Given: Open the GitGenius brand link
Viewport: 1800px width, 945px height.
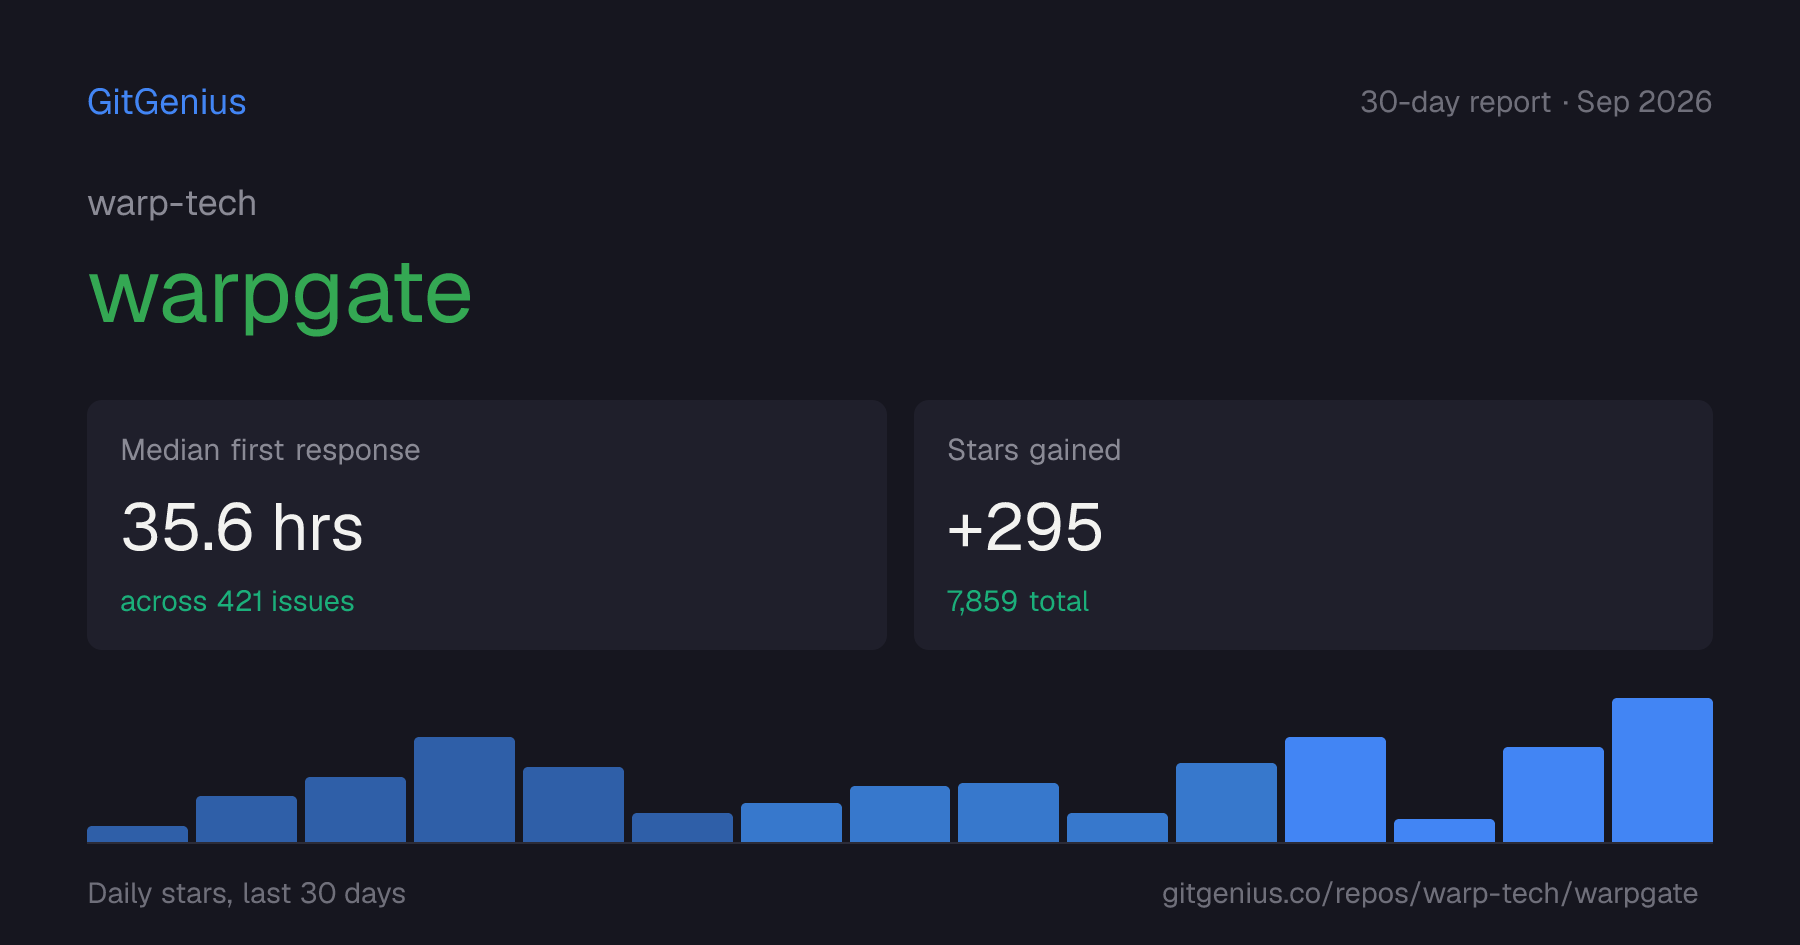Looking at the screenshot, I should tap(167, 102).
